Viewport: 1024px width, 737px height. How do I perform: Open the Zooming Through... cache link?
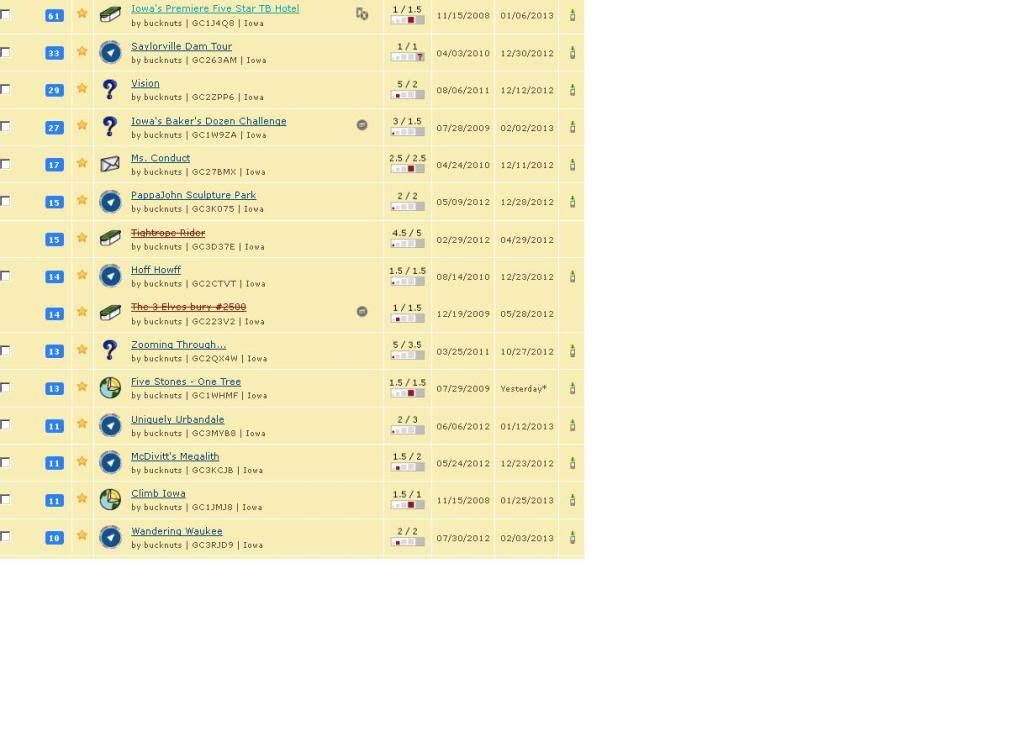tap(178, 345)
